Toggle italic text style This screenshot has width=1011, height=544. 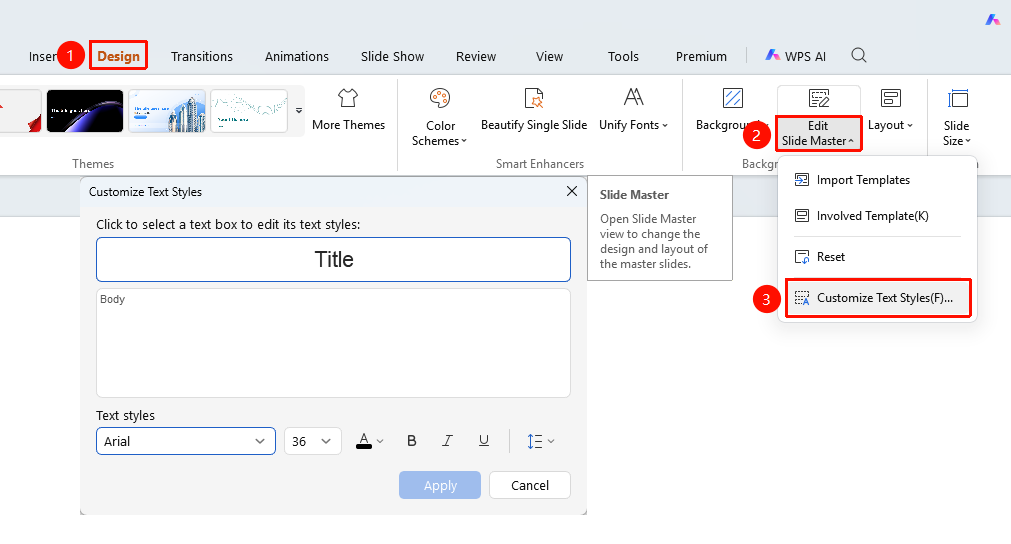pyautogui.click(x=447, y=441)
